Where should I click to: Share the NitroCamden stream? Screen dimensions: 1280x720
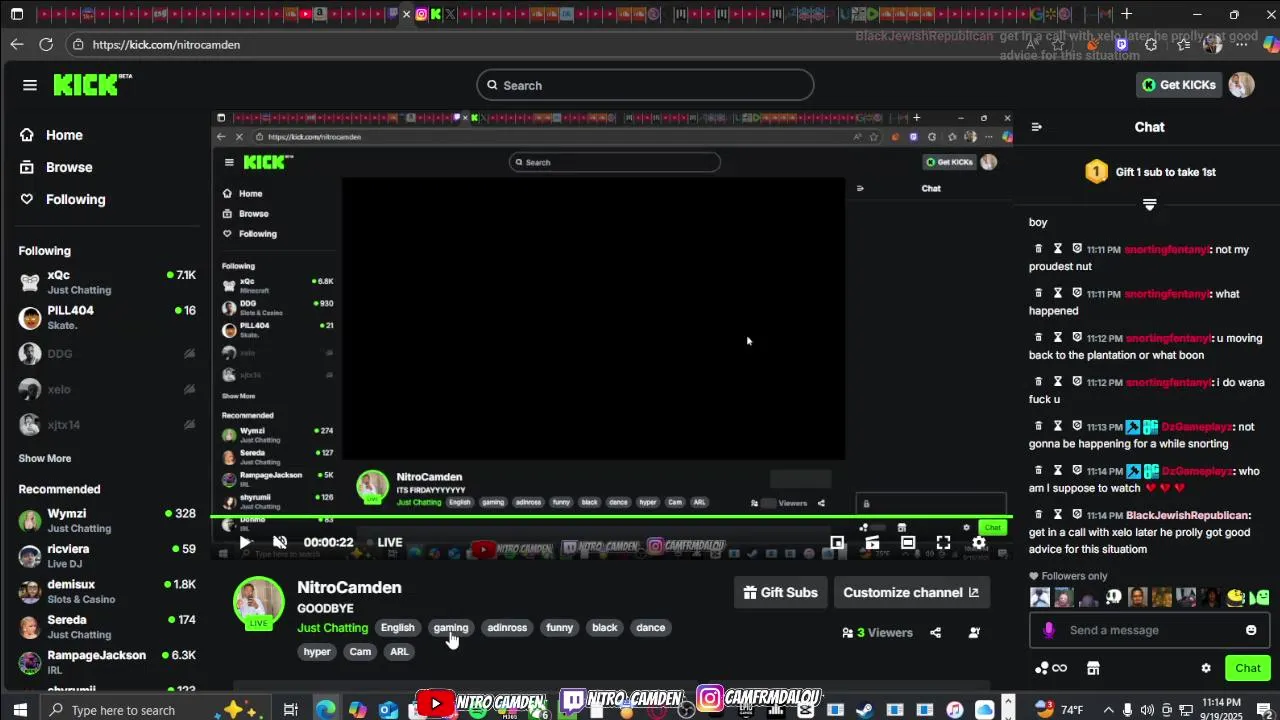(x=936, y=632)
